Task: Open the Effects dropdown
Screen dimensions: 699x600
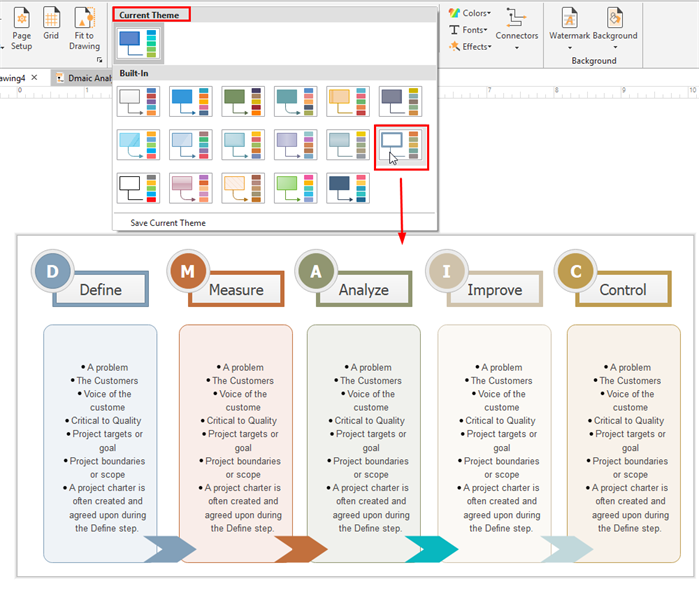Action: pyautogui.click(x=470, y=46)
